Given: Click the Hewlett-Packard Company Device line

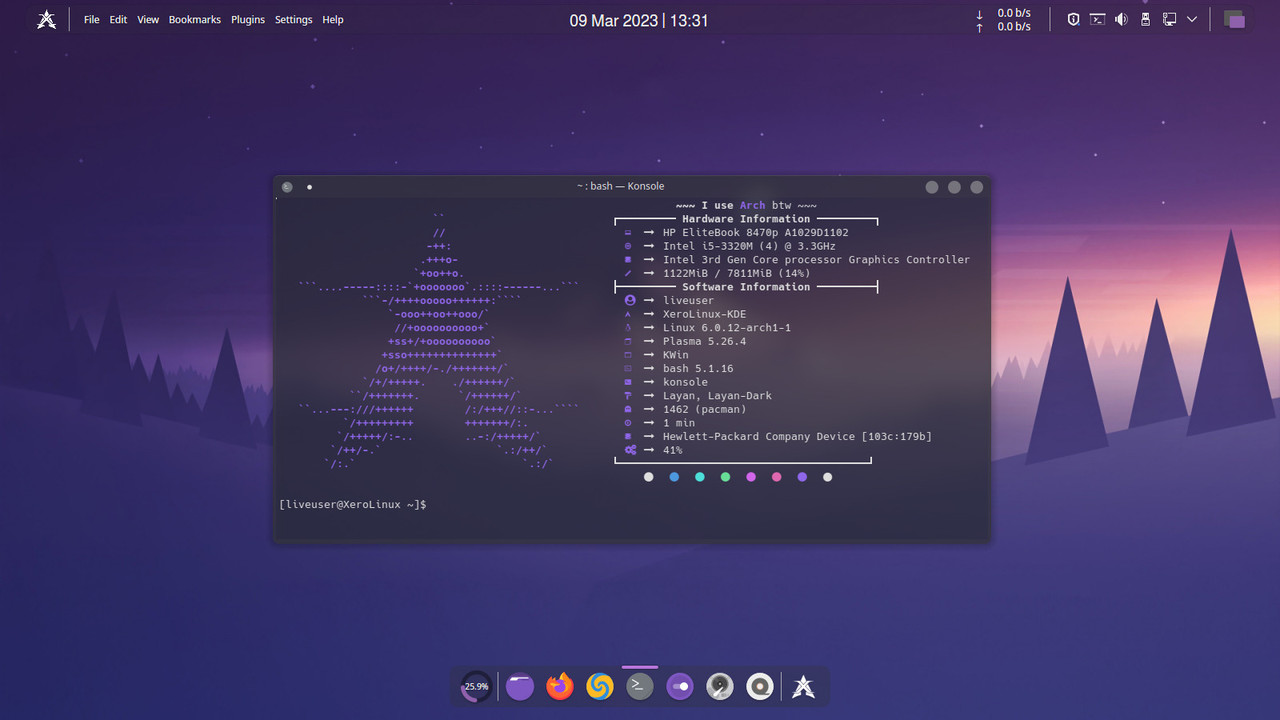Looking at the screenshot, I should coord(797,437).
